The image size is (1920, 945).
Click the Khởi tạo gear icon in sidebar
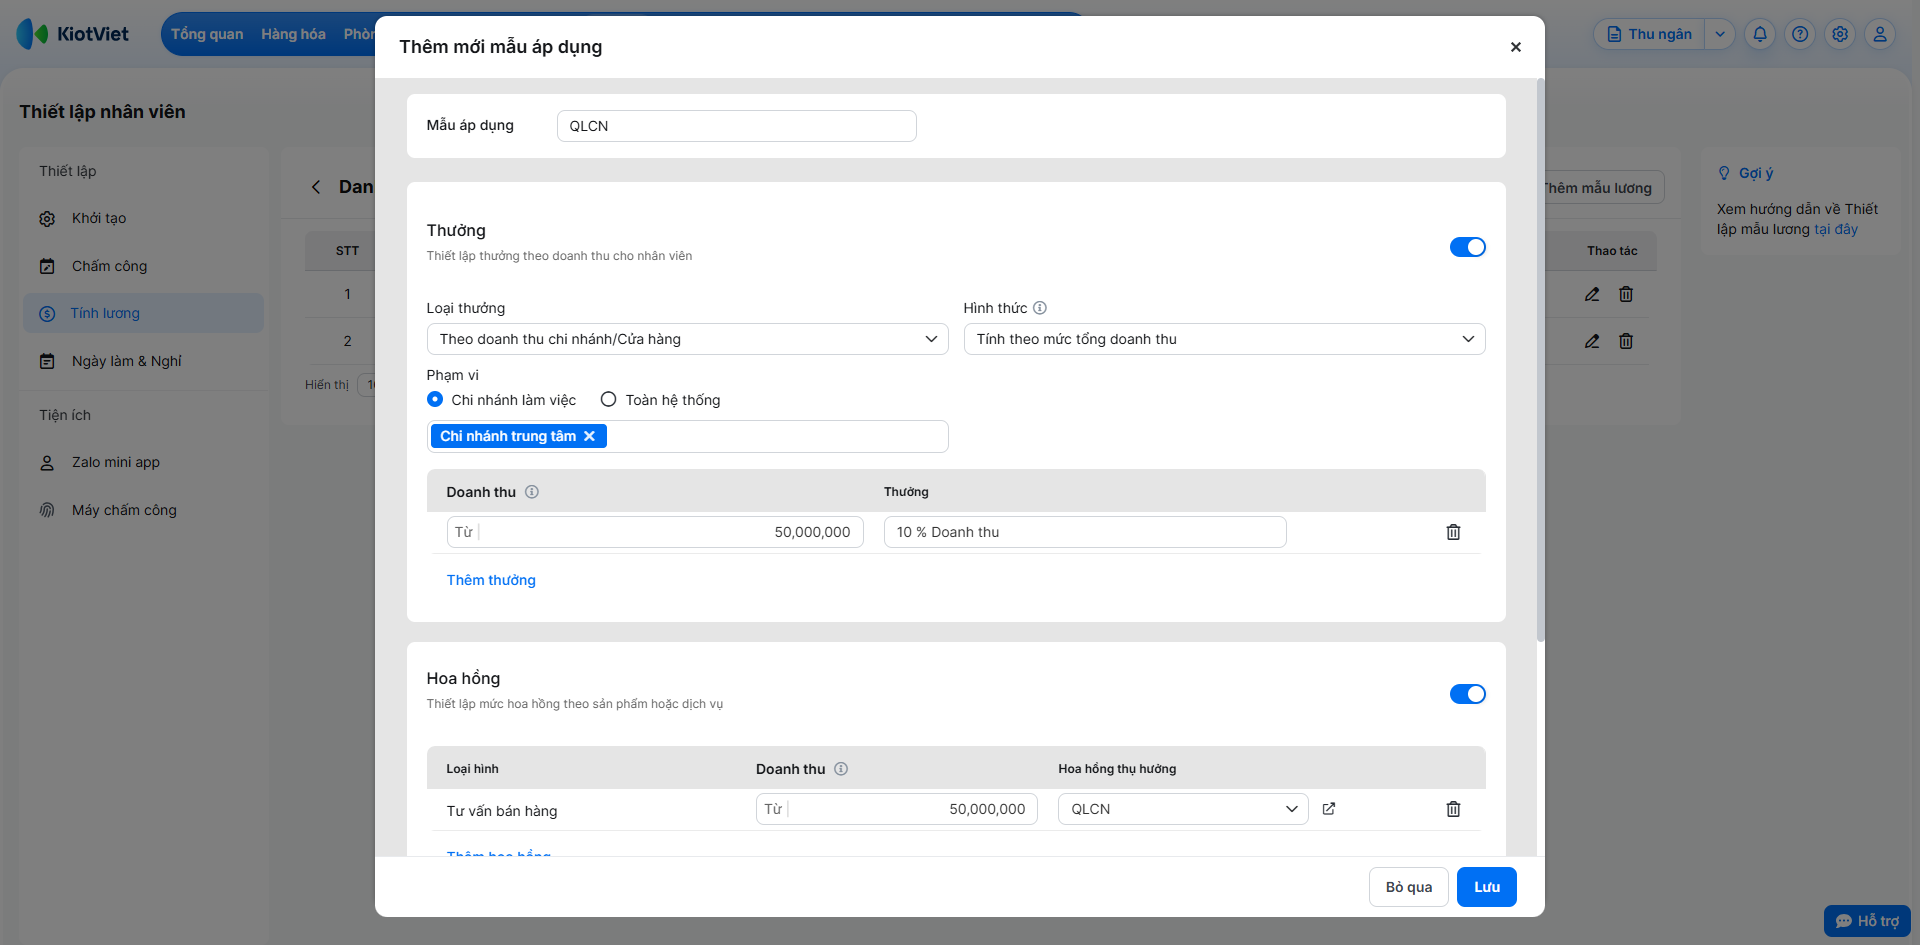[47, 219]
